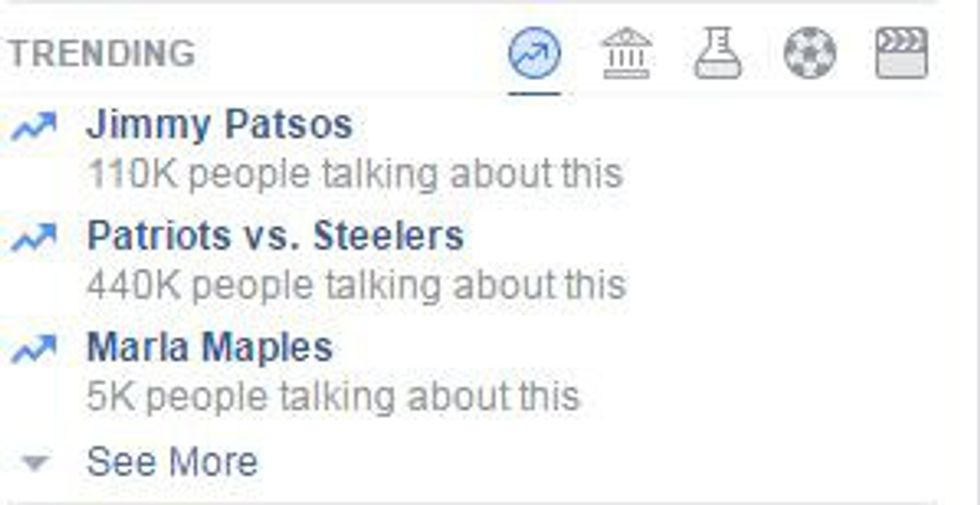Click the underline below Top Trends tab
980x505 pixels.
coord(534,92)
